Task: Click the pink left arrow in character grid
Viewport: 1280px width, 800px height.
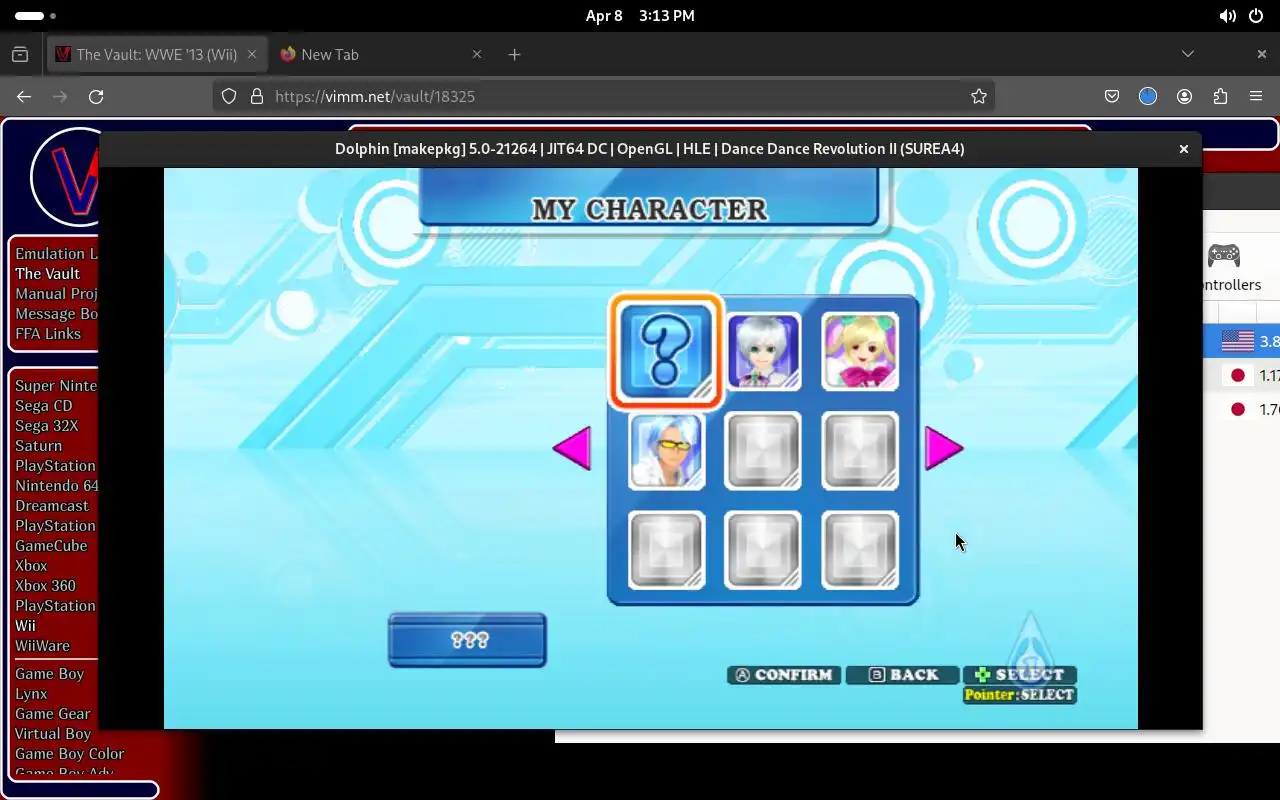Action: click(x=572, y=448)
